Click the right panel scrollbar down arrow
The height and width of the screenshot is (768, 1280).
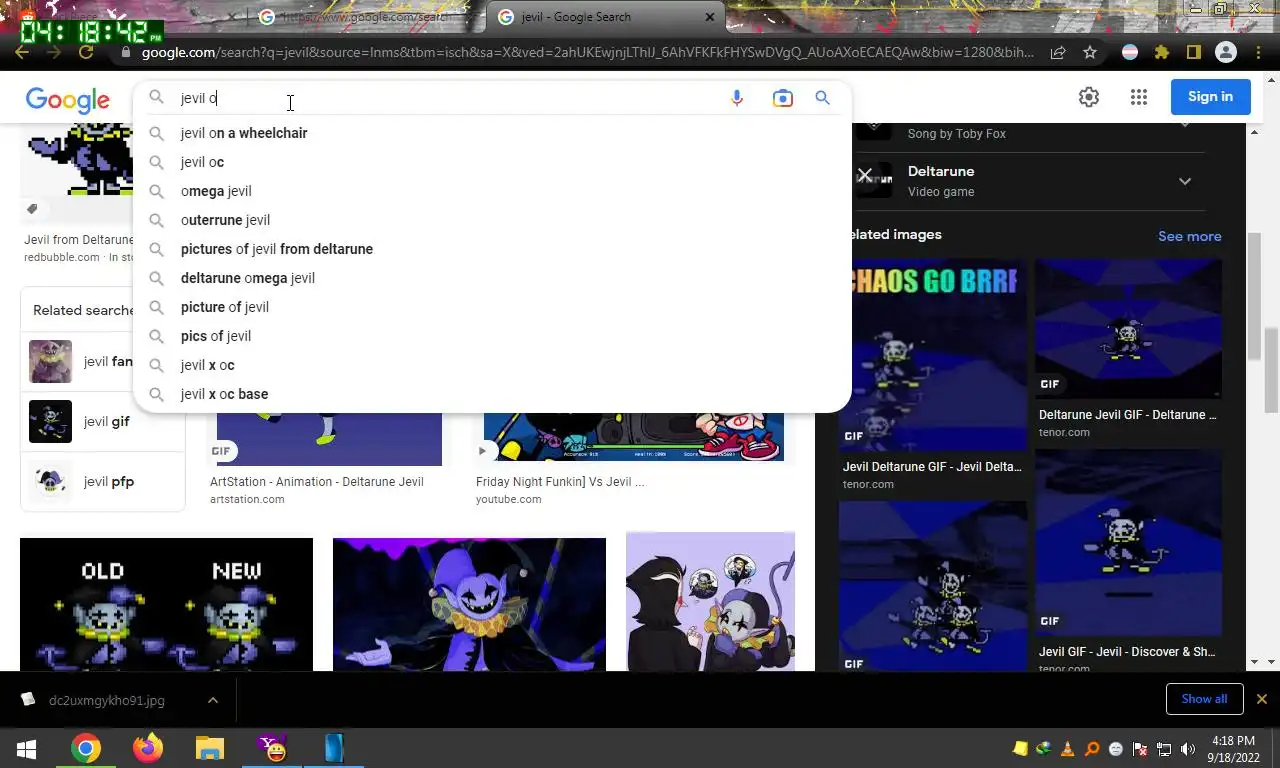click(1255, 662)
